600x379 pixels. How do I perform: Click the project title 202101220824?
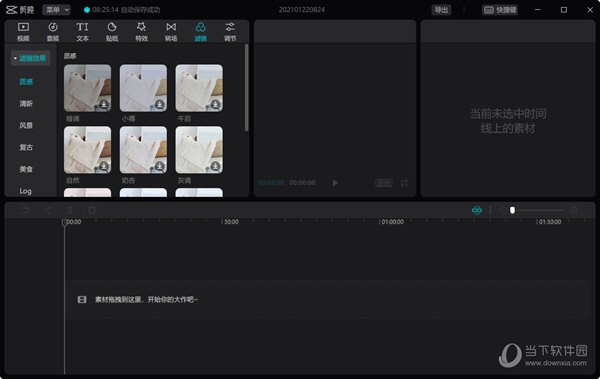pyautogui.click(x=302, y=10)
